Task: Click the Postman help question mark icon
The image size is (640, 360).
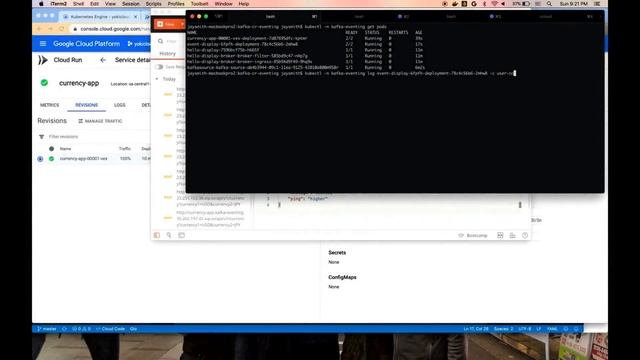Action: 525,236
